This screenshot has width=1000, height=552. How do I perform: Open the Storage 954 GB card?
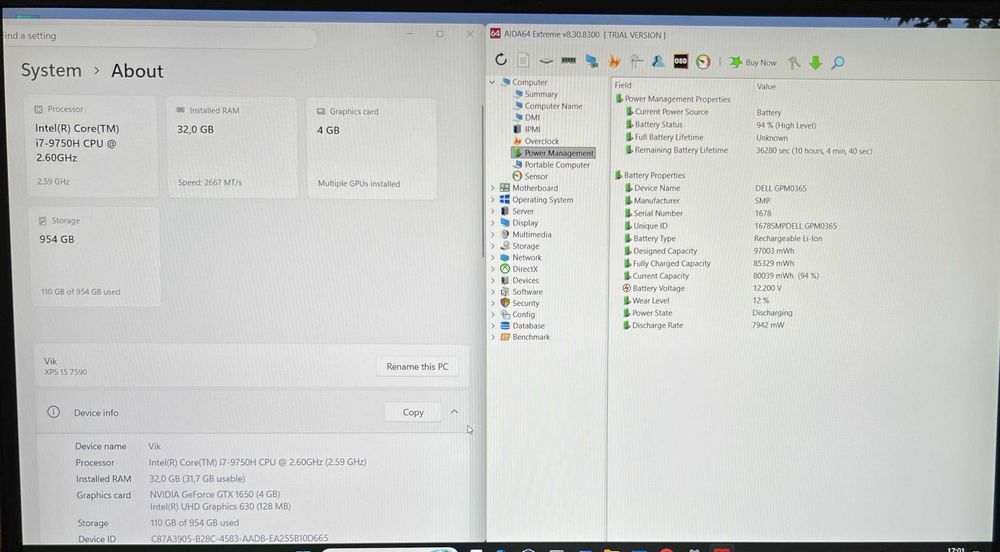pos(94,256)
